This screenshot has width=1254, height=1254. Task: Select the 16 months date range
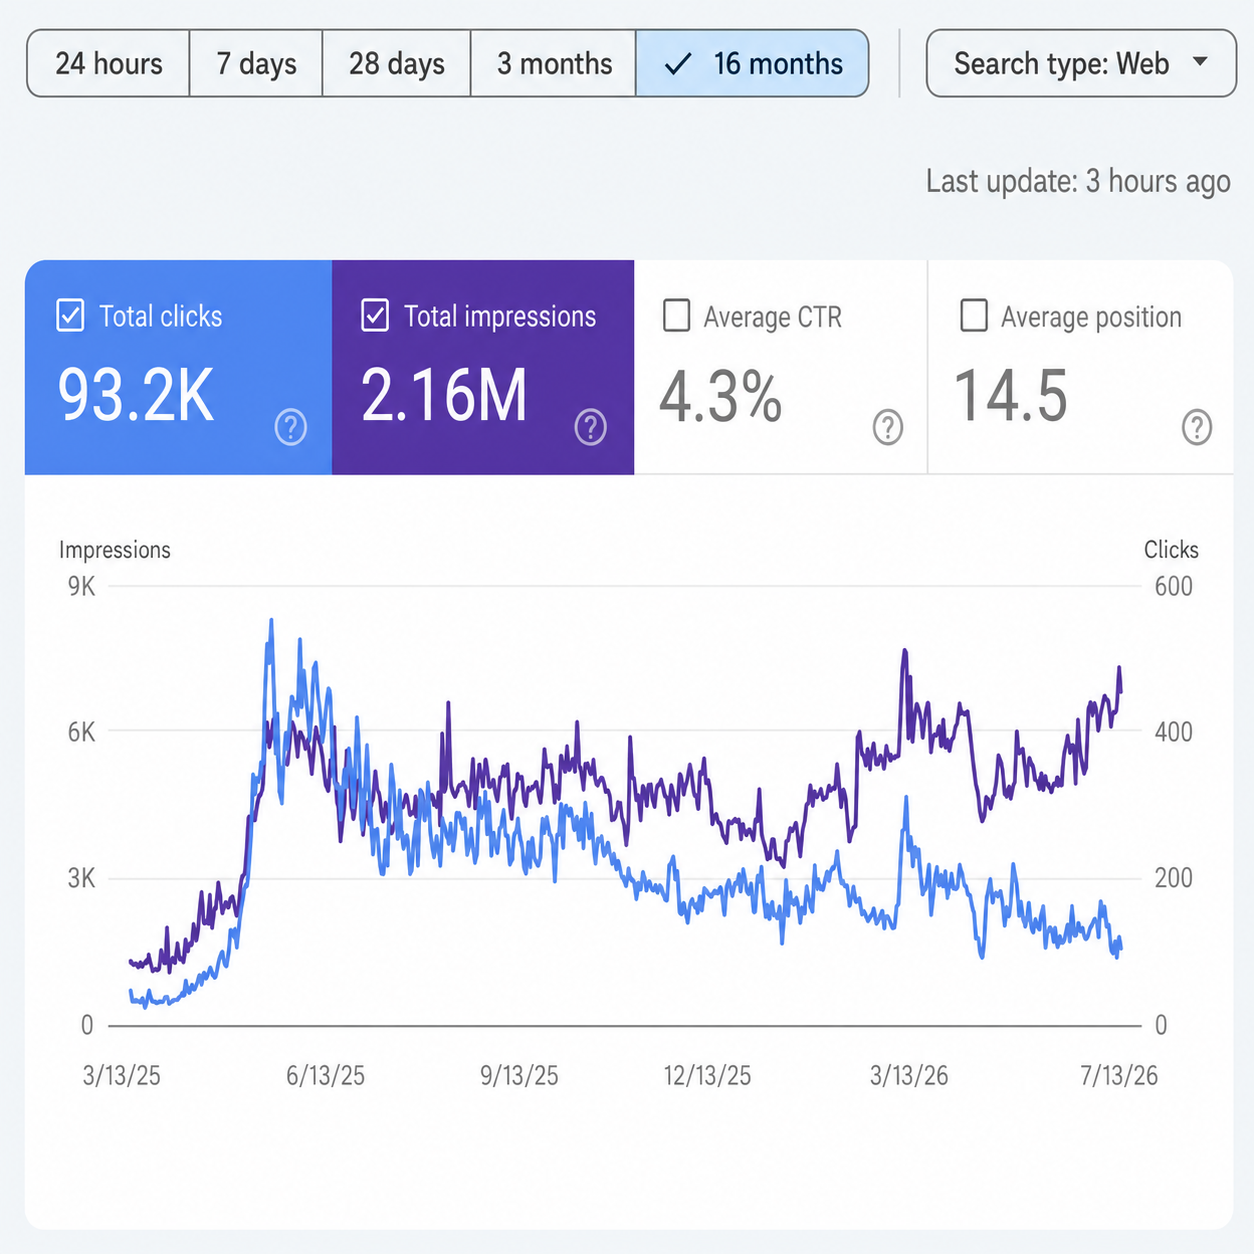(x=752, y=63)
